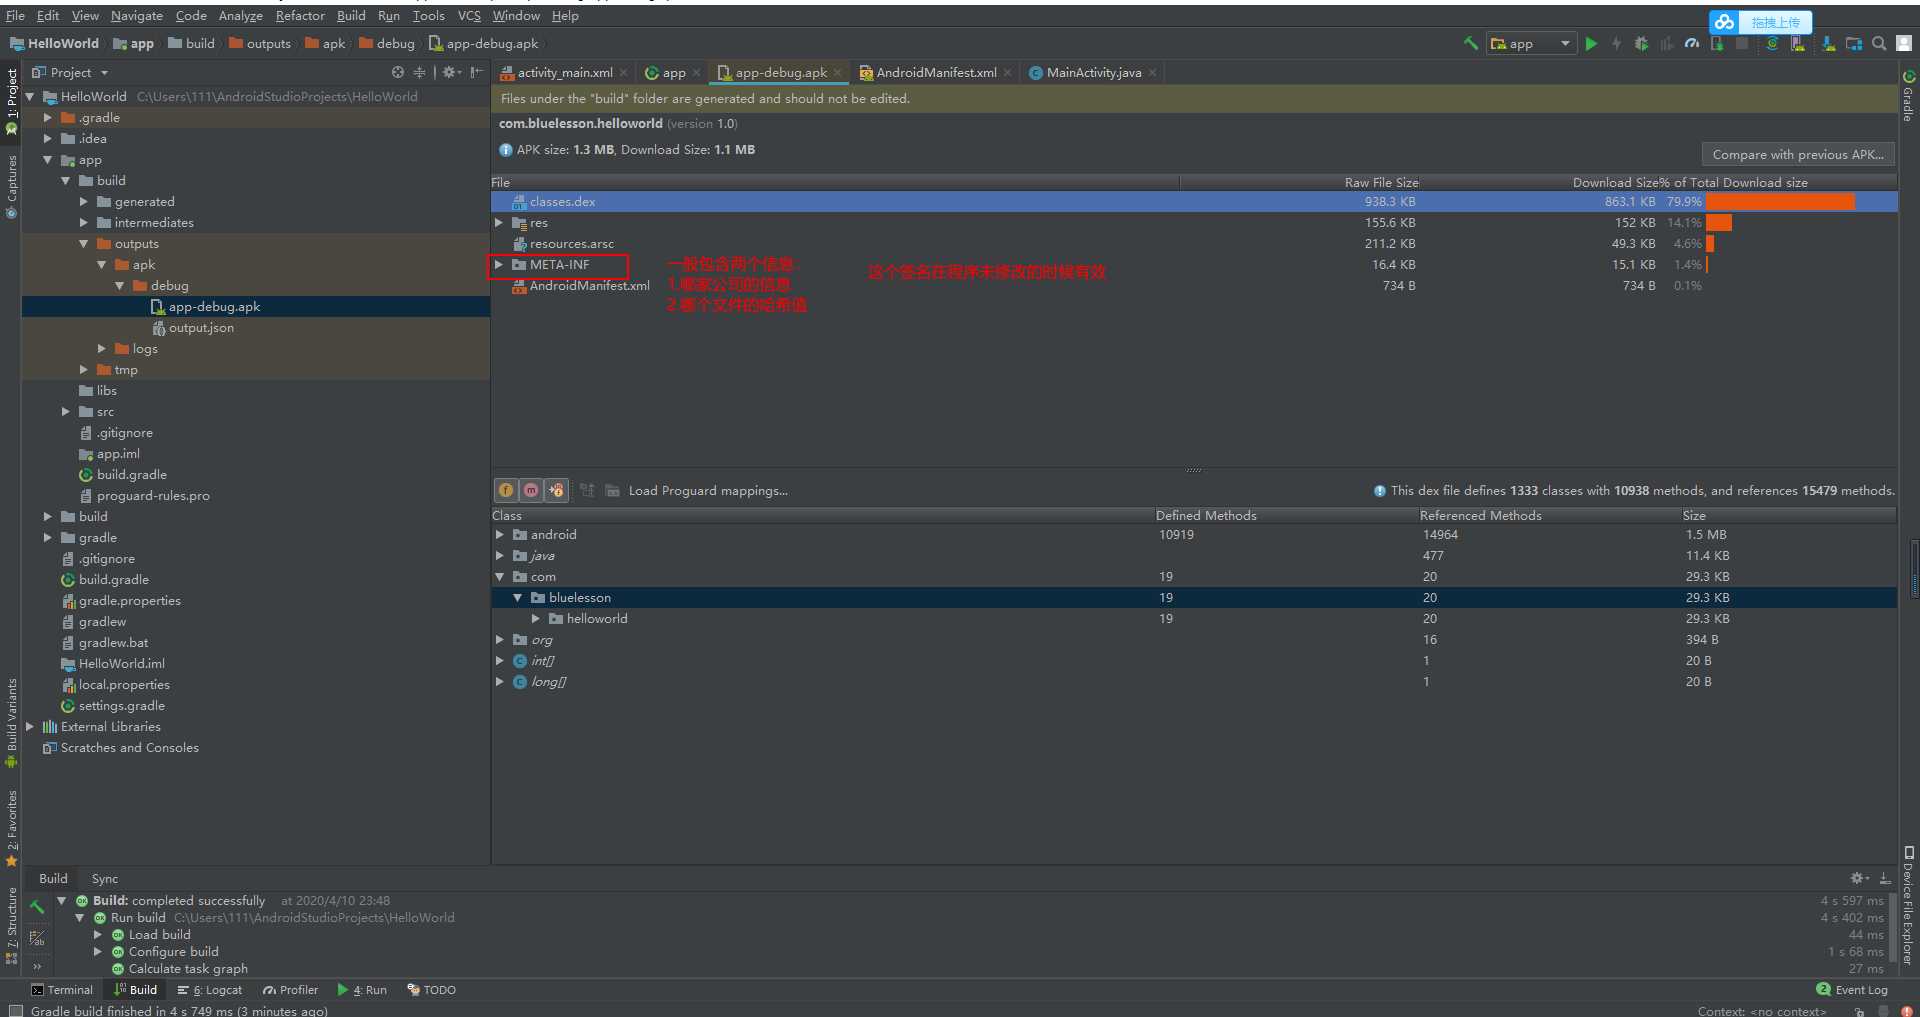Hide the Project panel with the hide icon
This screenshot has width=1920, height=1017.
[476, 72]
